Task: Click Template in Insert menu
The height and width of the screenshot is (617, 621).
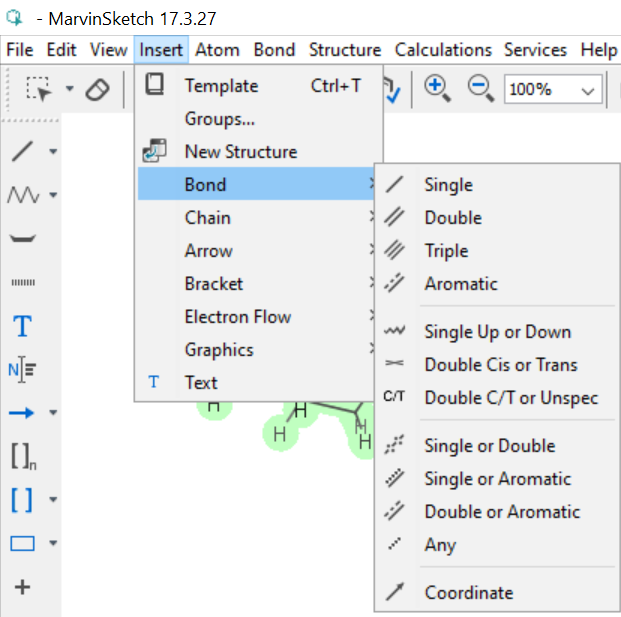Action: tap(221, 86)
